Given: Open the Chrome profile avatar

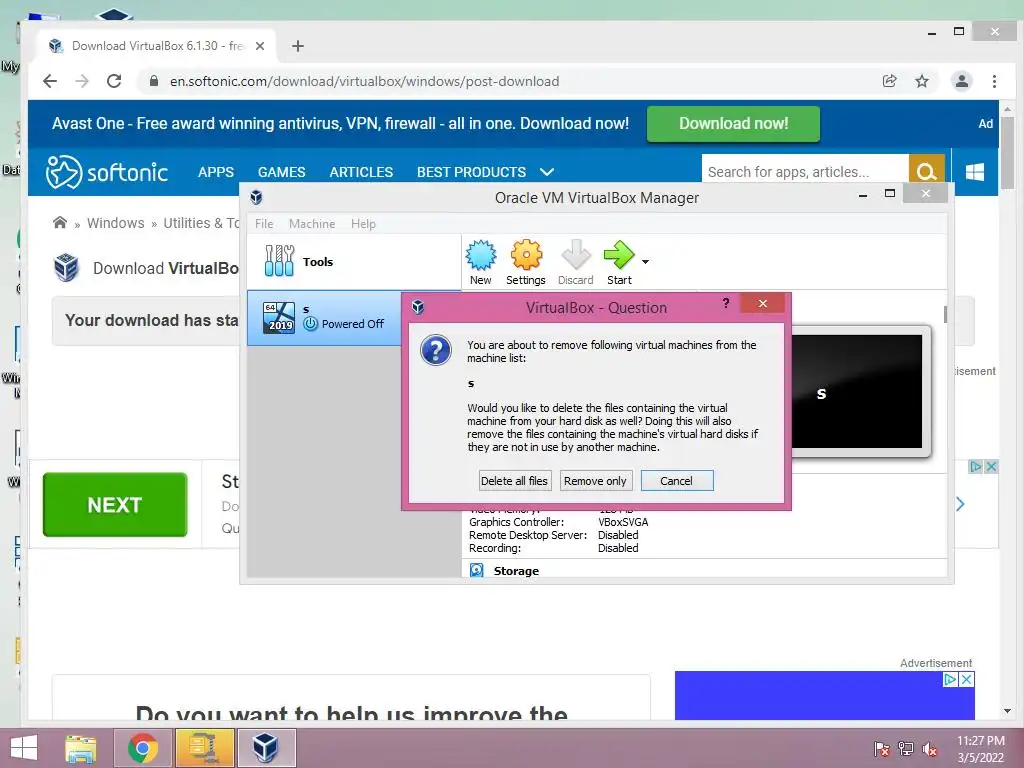Looking at the screenshot, I should (961, 81).
